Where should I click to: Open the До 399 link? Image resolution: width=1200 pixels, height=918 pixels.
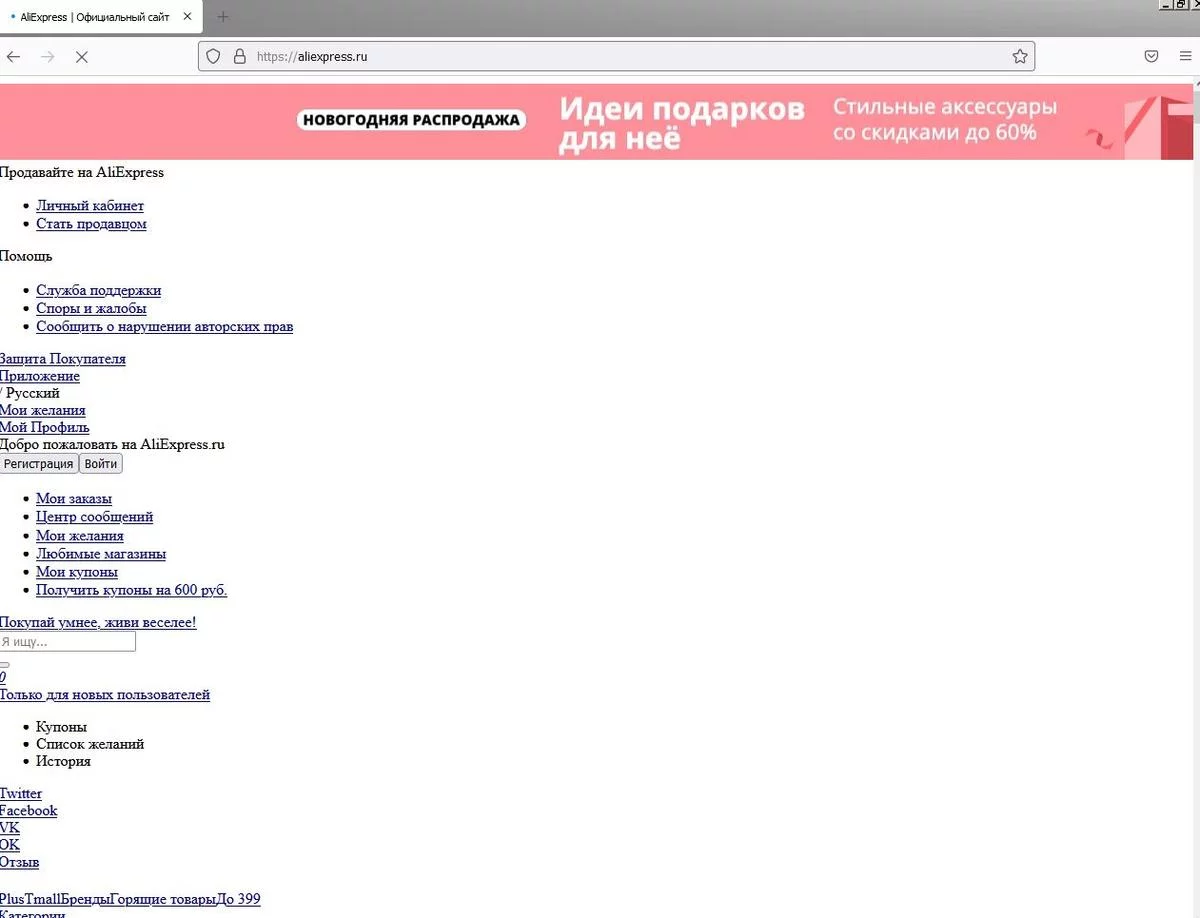tap(238, 899)
